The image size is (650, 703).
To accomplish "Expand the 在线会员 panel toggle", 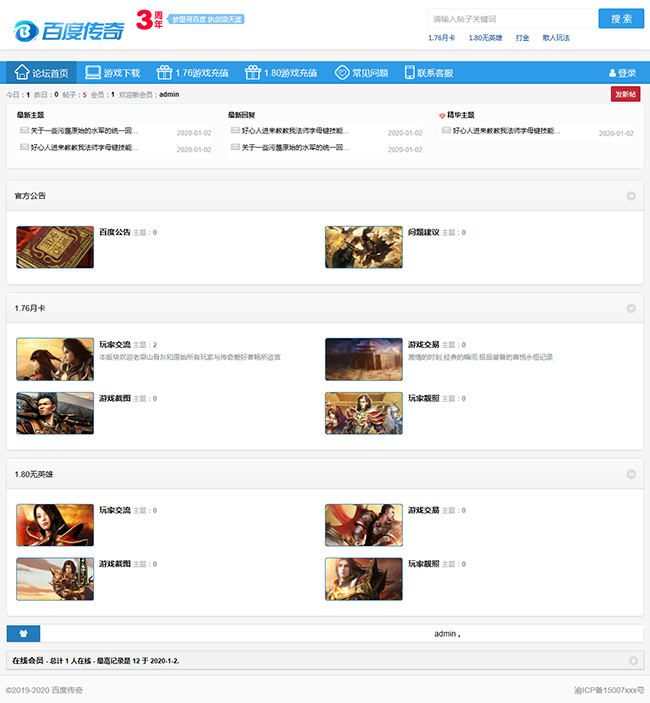I will pyautogui.click(x=633, y=661).
